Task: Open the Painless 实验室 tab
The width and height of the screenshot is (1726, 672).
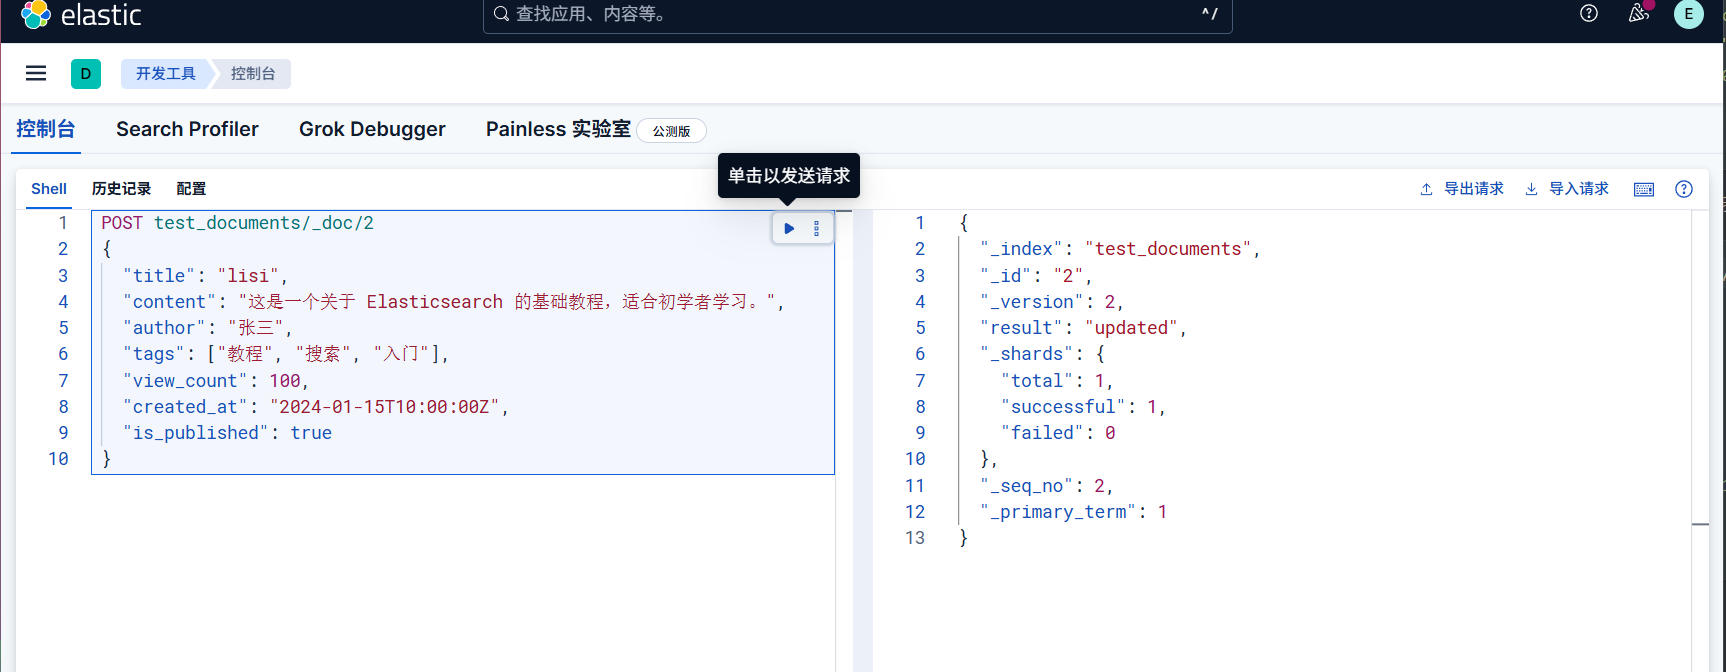Action: coord(558,129)
